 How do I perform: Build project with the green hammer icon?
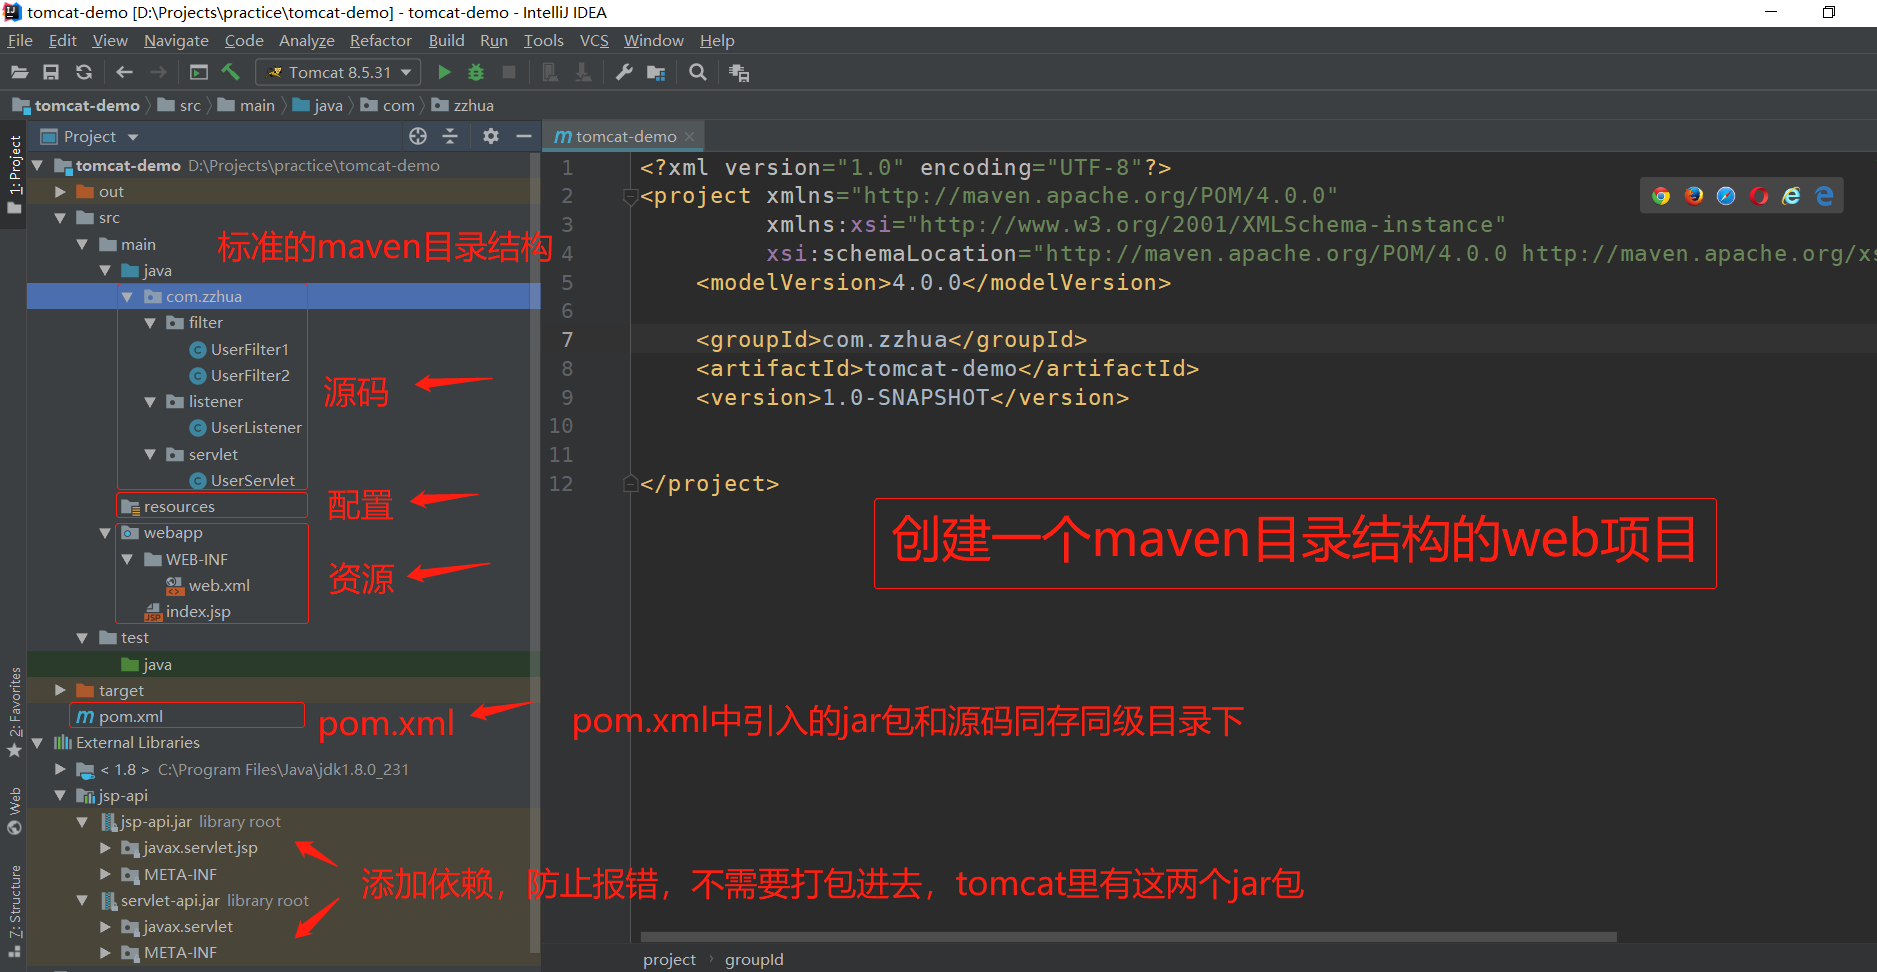(x=231, y=72)
